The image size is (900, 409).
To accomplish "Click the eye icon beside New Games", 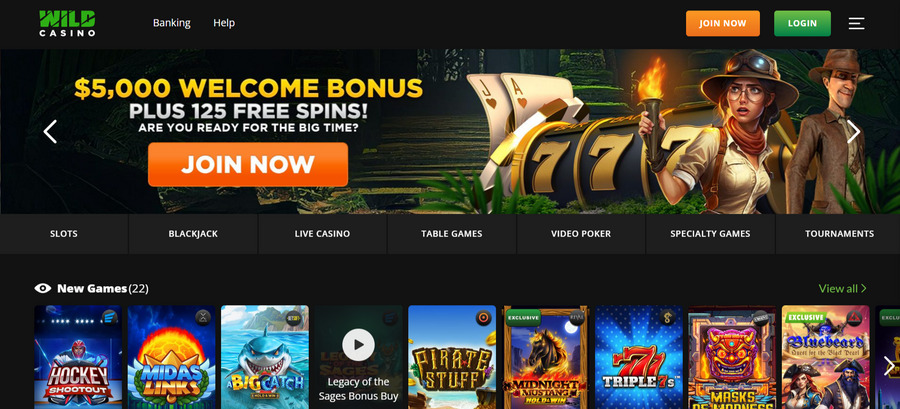I will point(42,289).
